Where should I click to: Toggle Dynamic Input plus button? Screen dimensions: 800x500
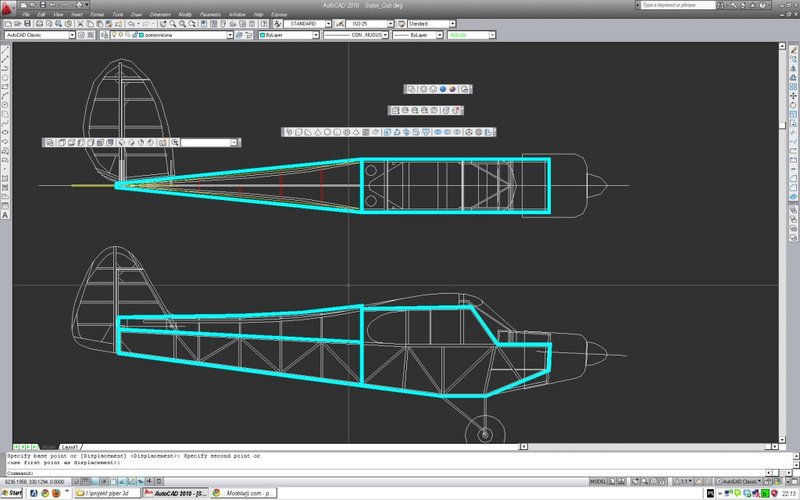(149, 481)
